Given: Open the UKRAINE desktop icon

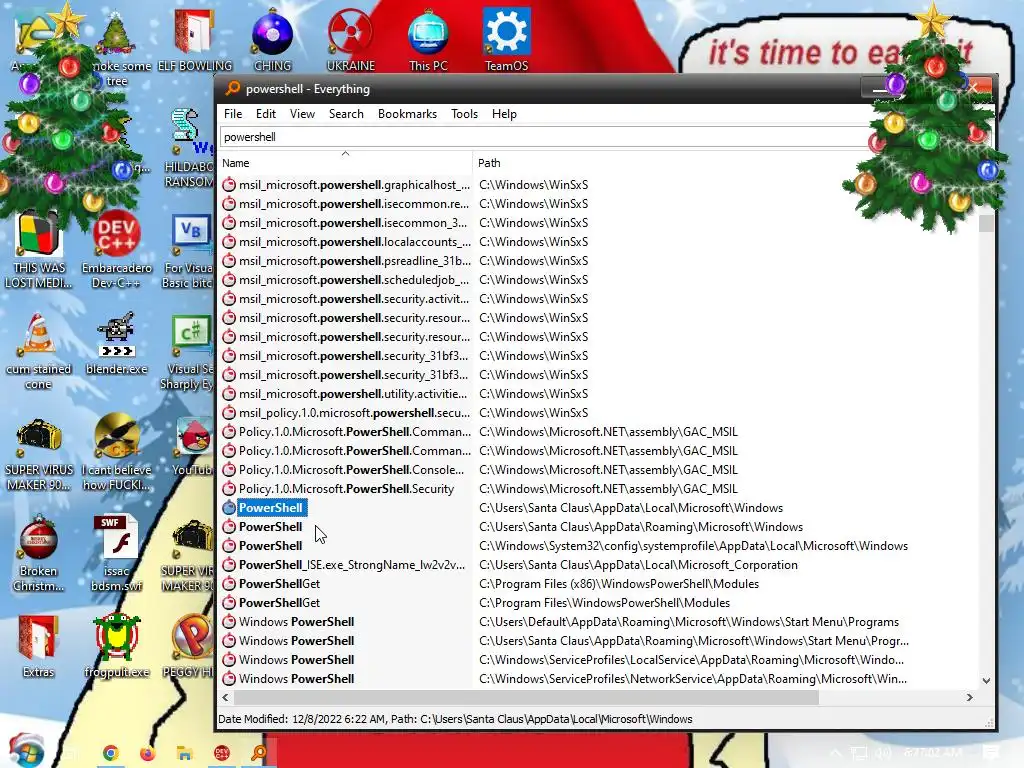Looking at the screenshot, I should tap(351, 39).
